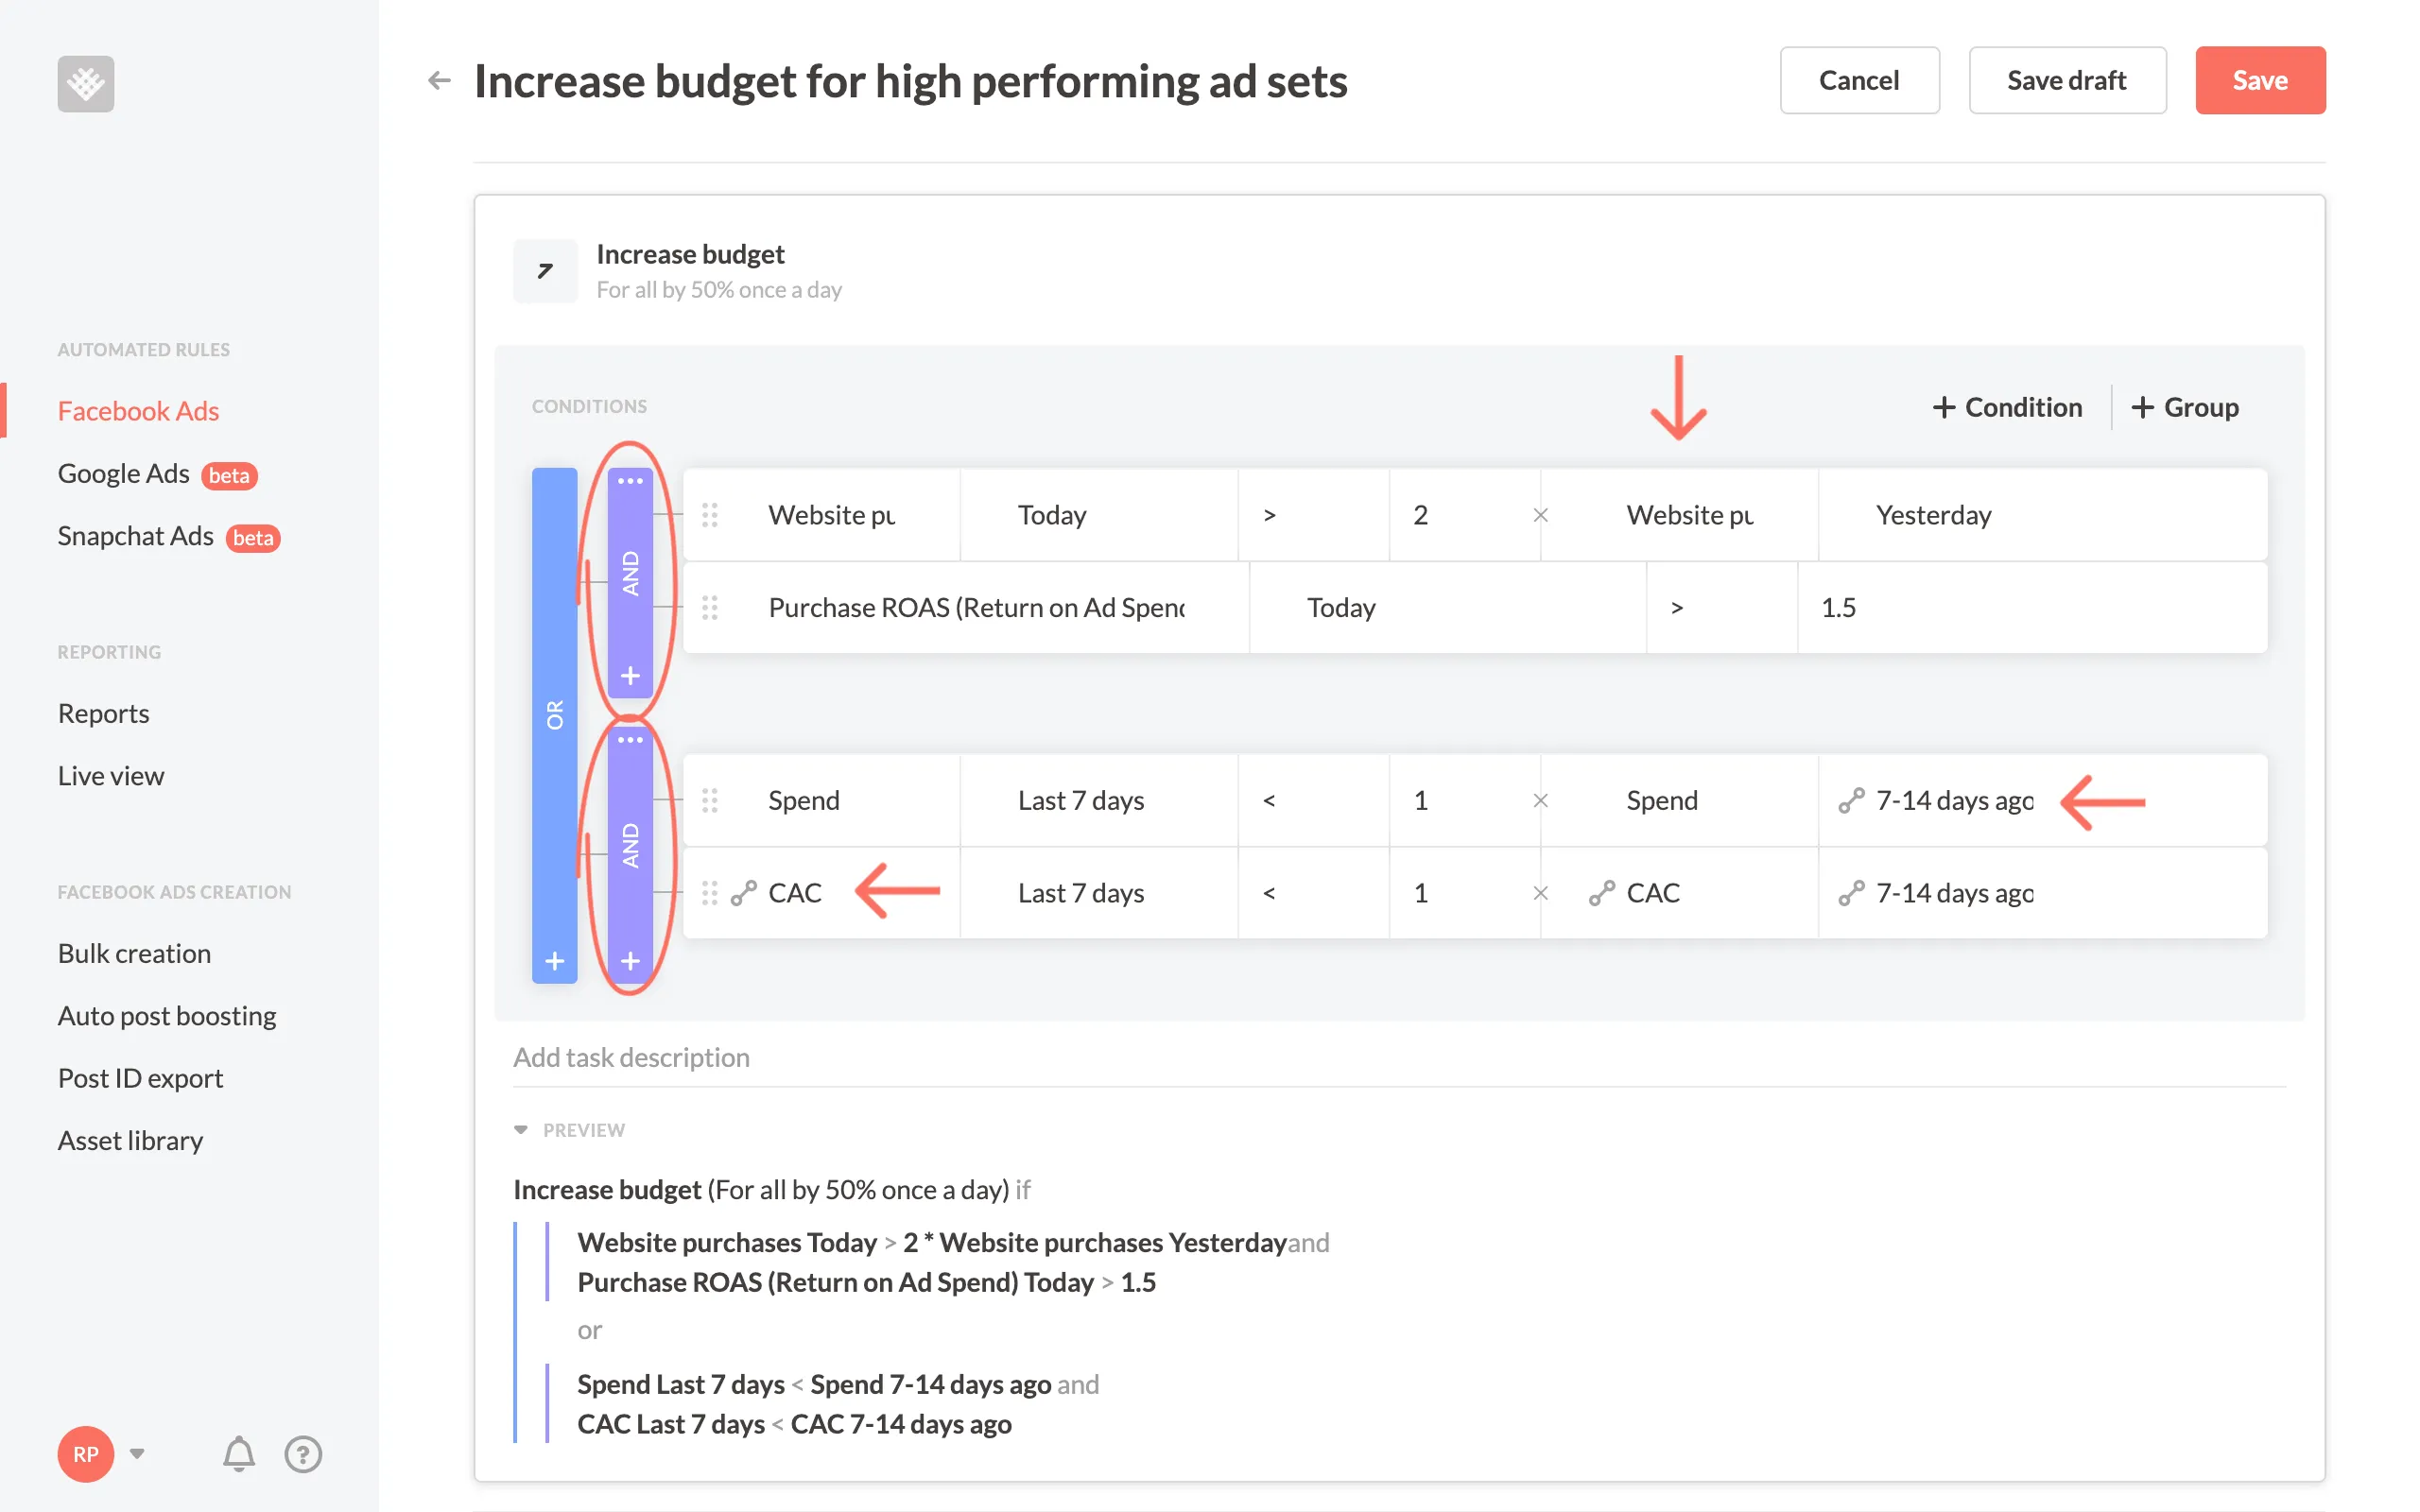Toggle the second AND group operator
The image size is (2420, 1512).
(x=630, y=846)
